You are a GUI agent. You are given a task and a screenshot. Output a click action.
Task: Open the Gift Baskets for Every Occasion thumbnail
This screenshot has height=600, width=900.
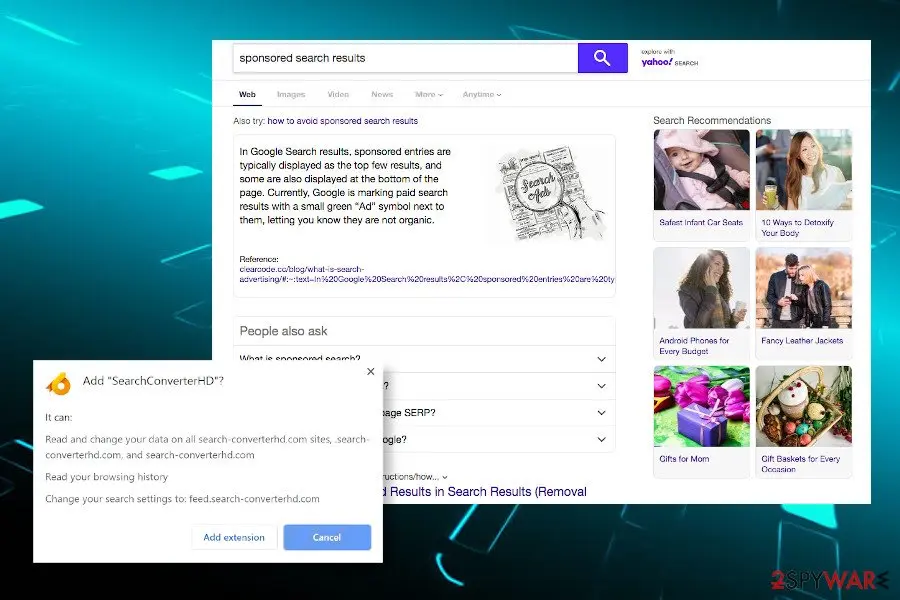[x=804, y=407]
